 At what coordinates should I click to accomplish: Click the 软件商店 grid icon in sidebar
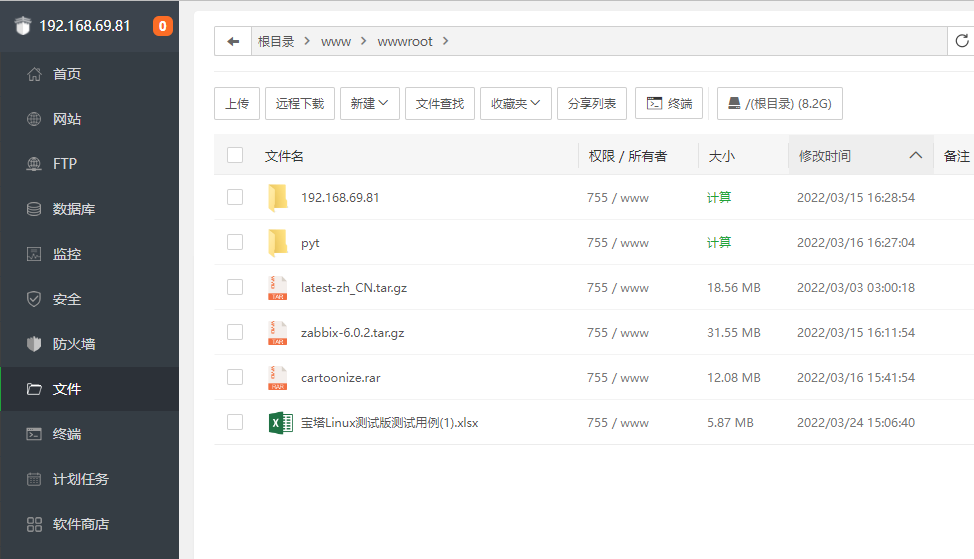click(x=34, y=524)
